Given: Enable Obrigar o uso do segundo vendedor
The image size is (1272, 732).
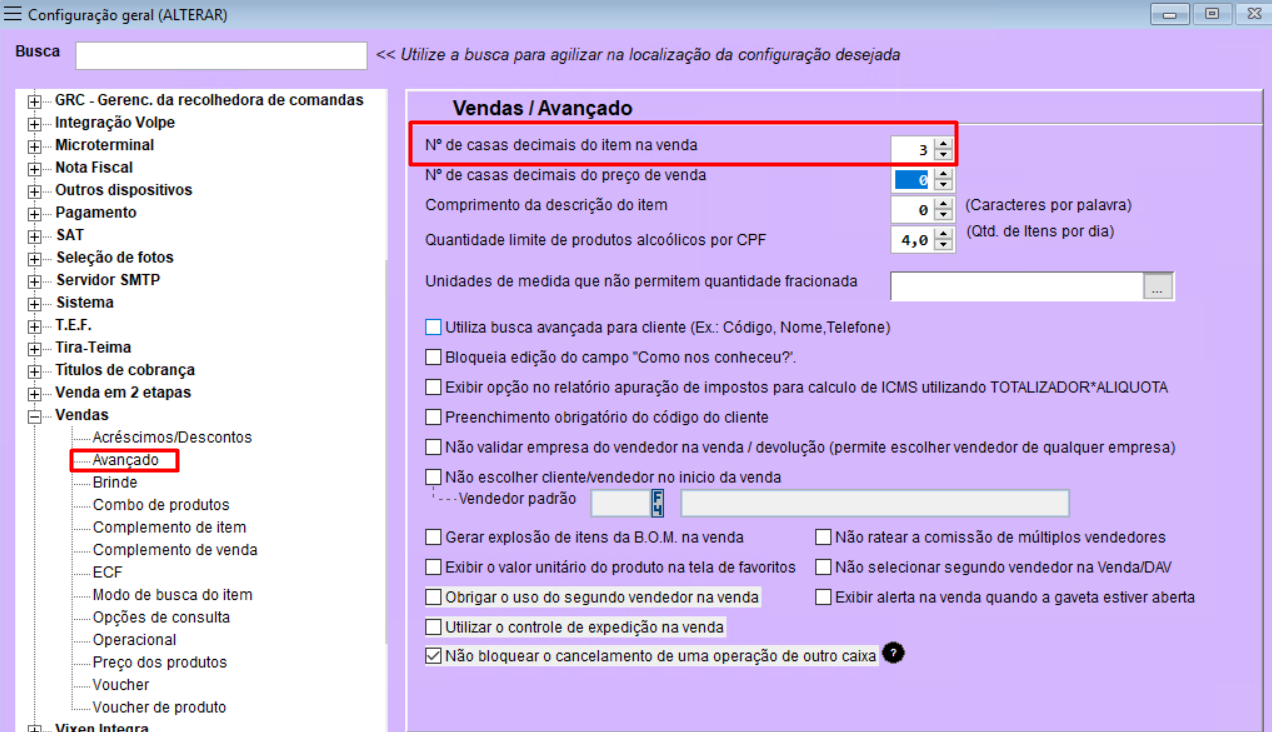Looking at the screenshot, I should 433,597.
